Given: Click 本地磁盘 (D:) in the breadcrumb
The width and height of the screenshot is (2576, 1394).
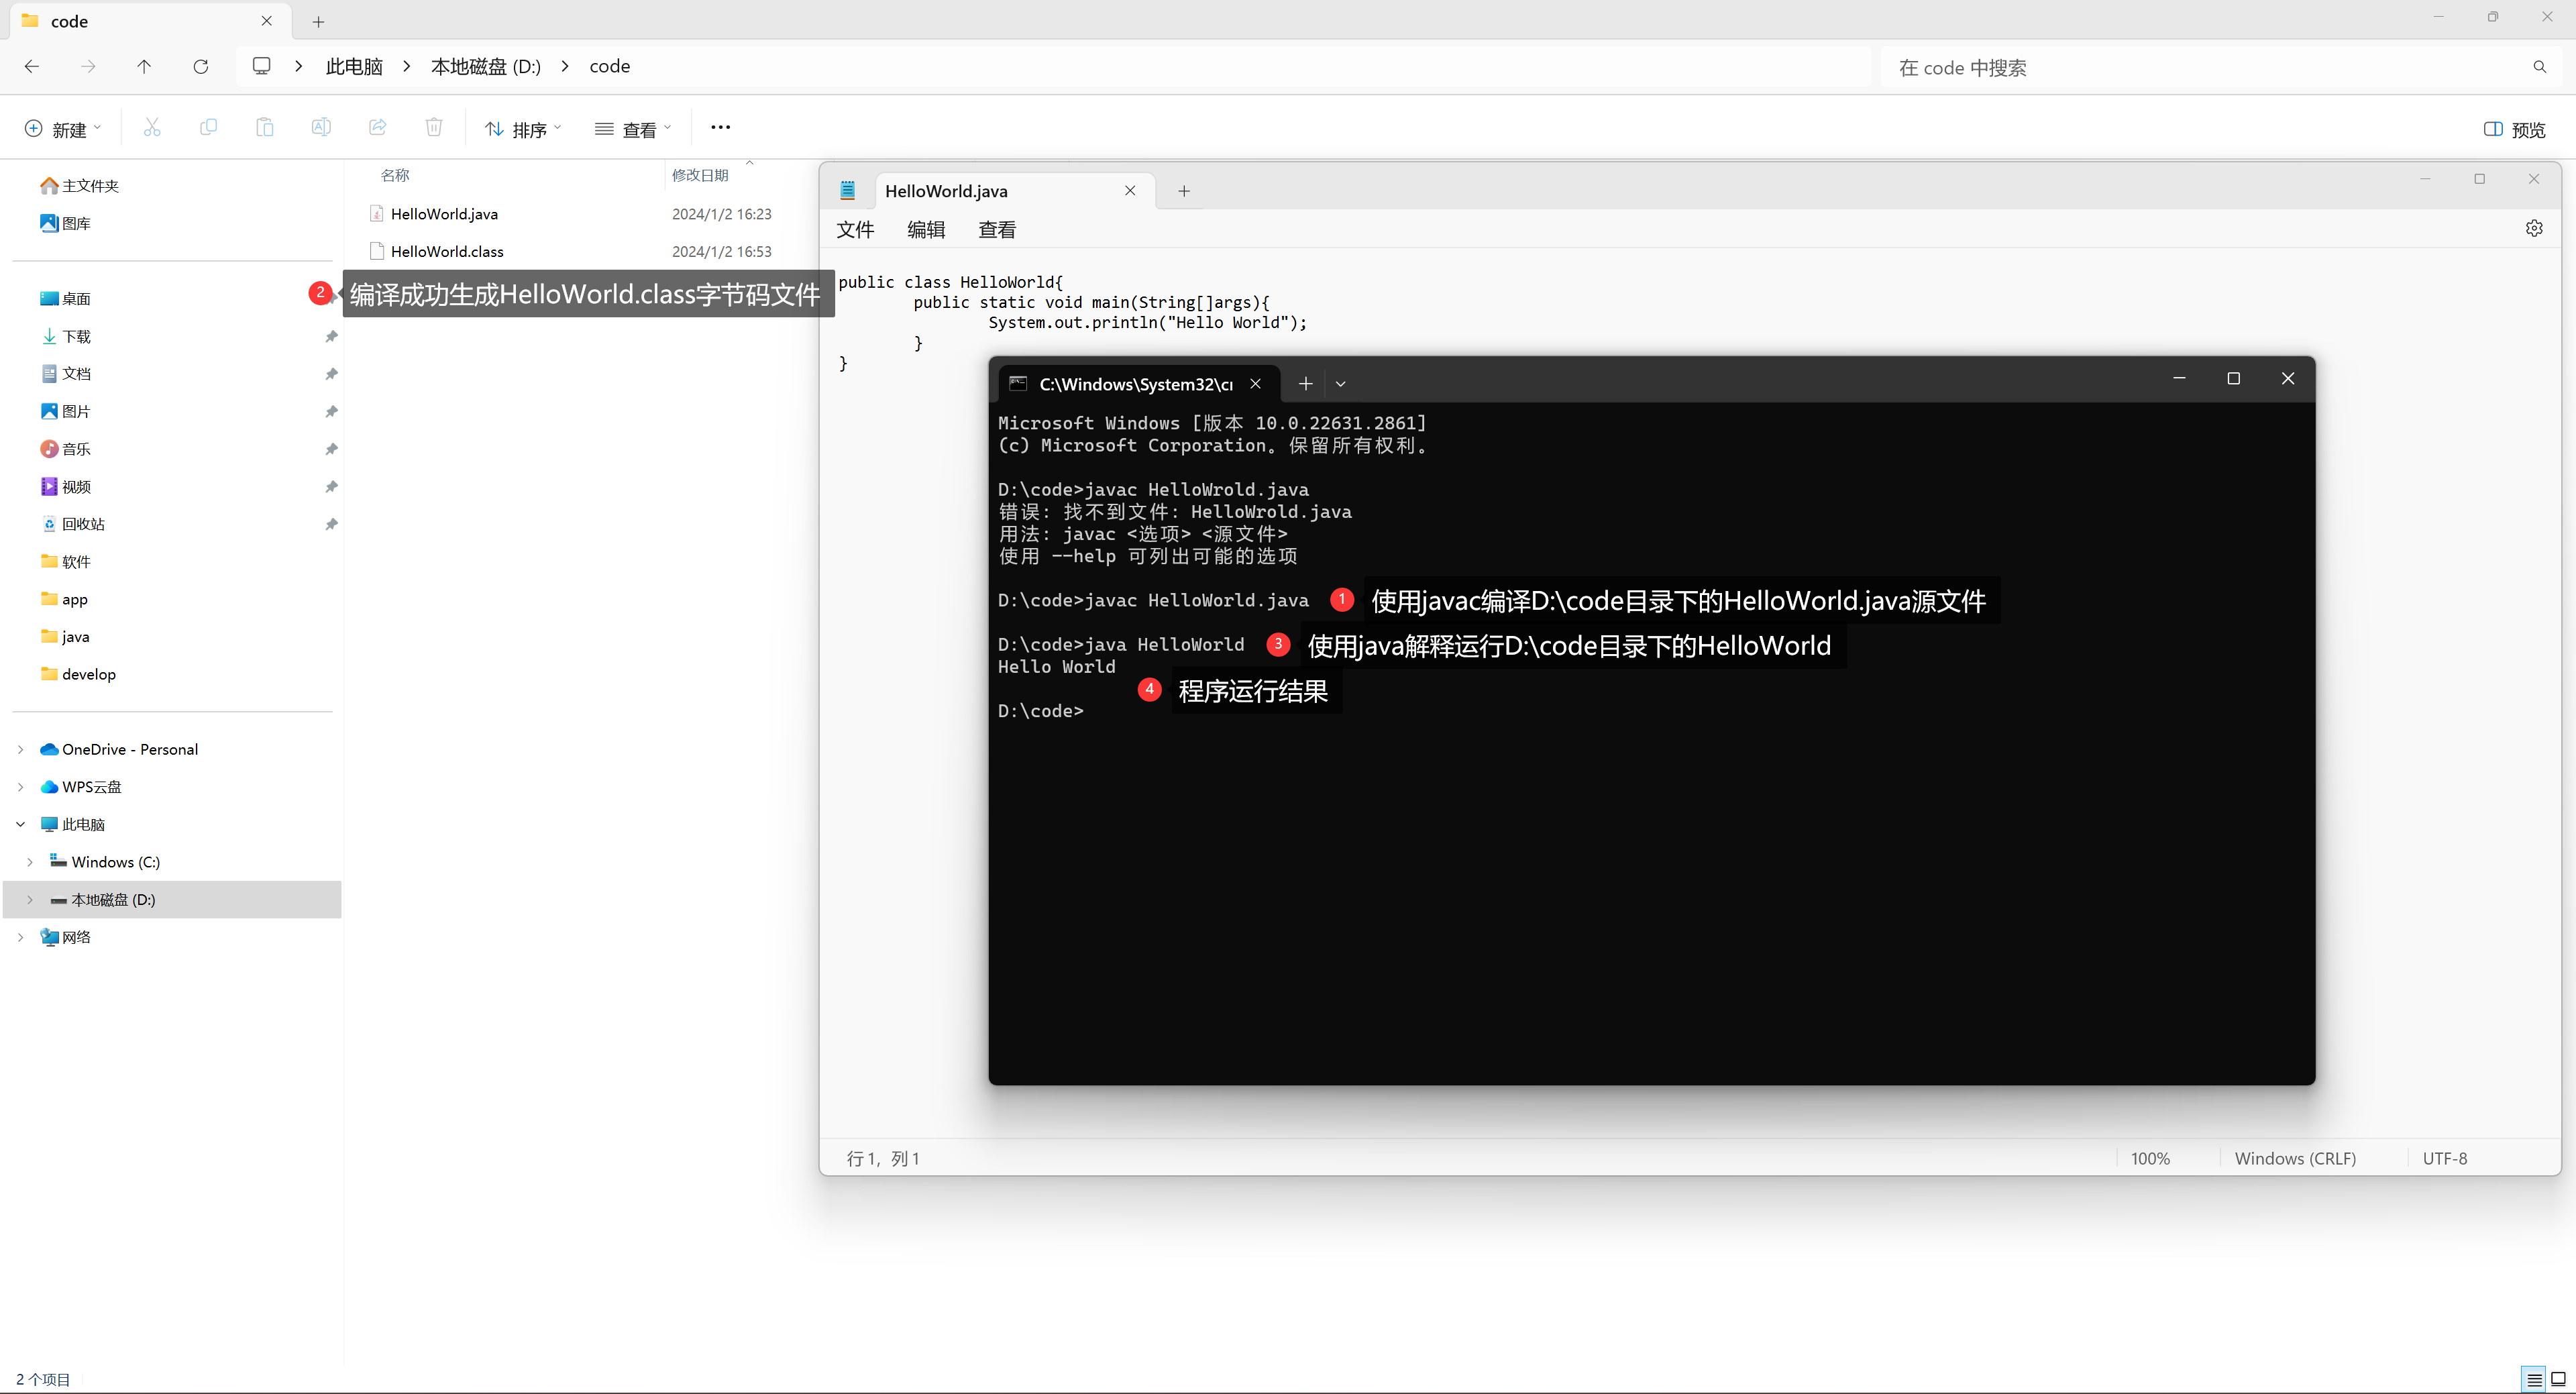Looking at the screenshot, I should 486,66.
